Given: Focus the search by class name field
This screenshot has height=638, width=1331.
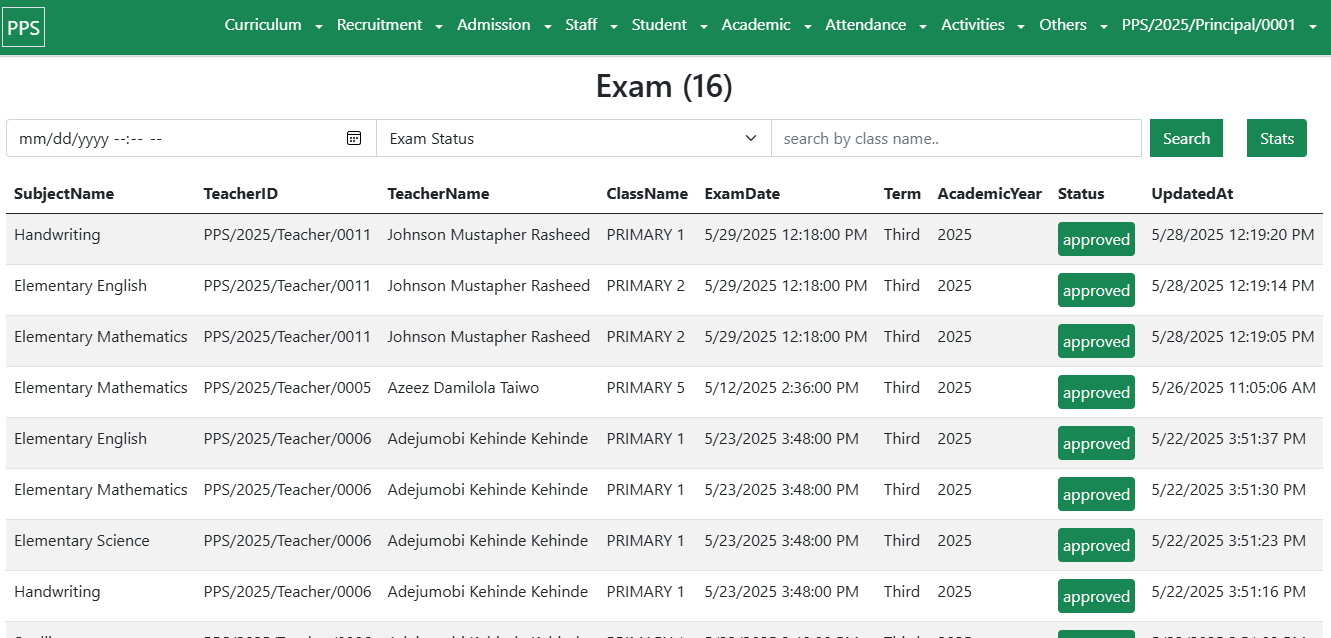Looking at the screenshot, I should pos(955,138).
